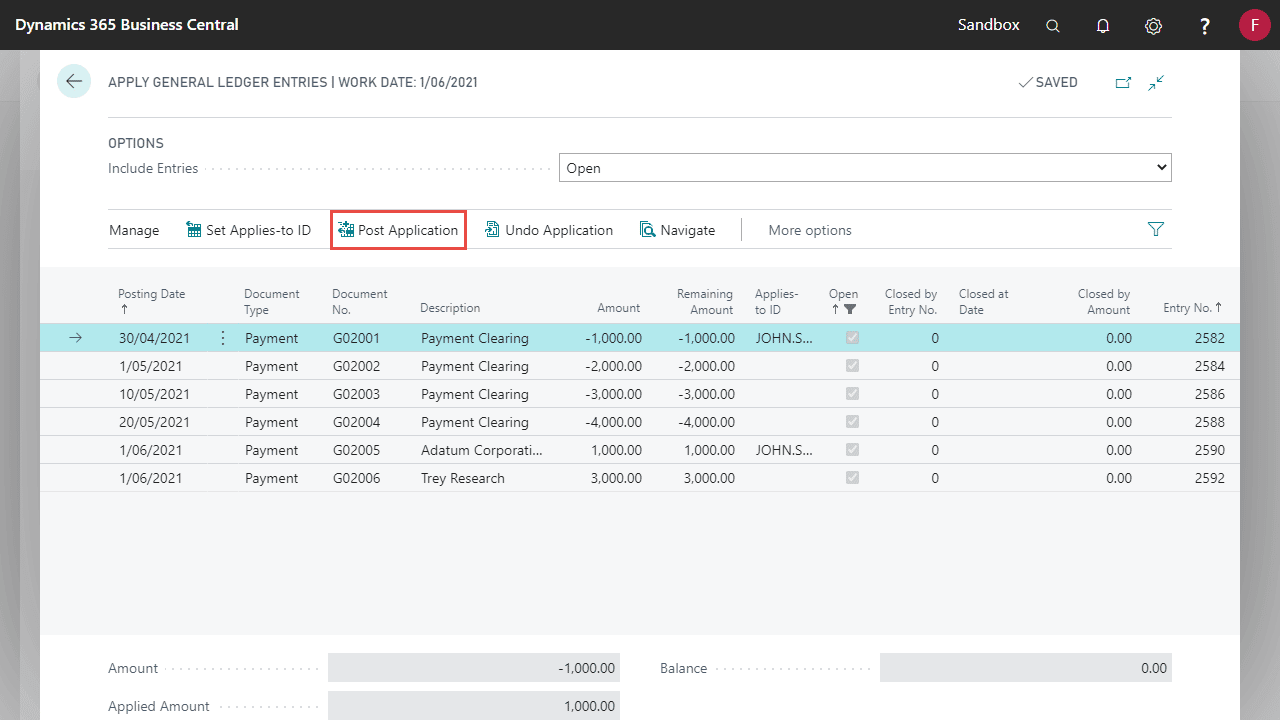Show row options for the G02001 entry

point(222,338)
